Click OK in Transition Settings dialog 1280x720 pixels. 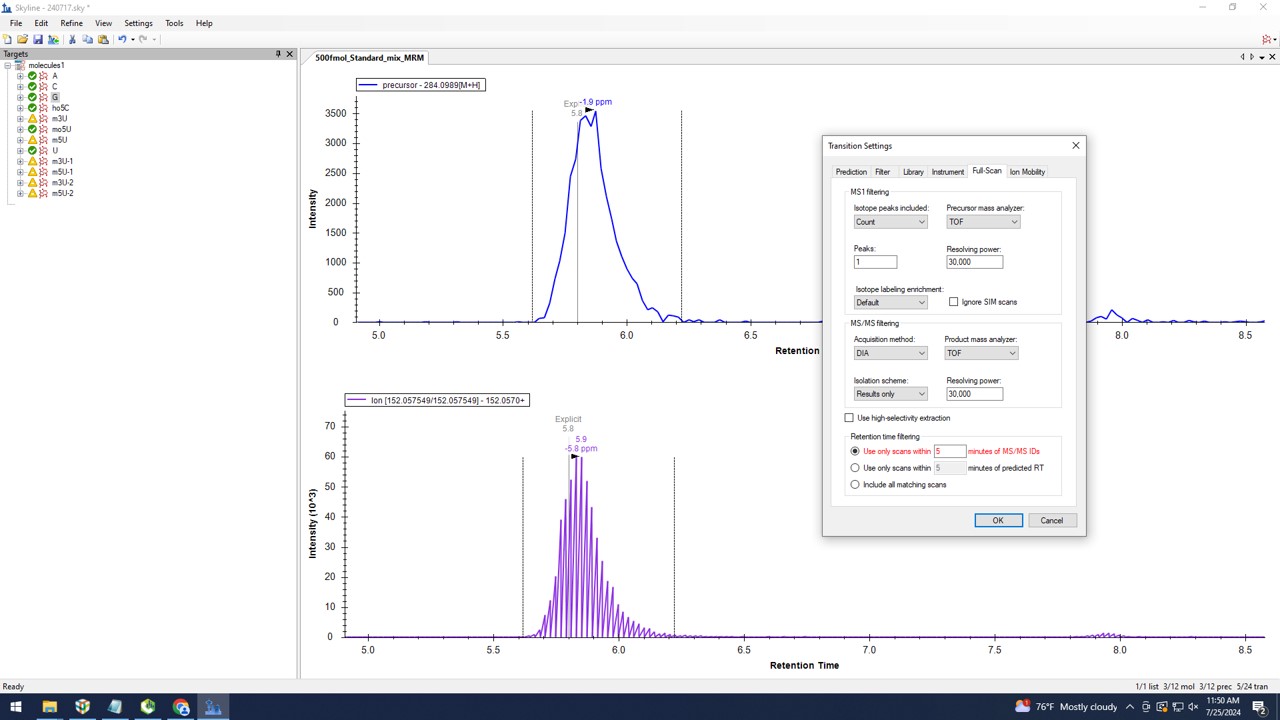(998, 520)
